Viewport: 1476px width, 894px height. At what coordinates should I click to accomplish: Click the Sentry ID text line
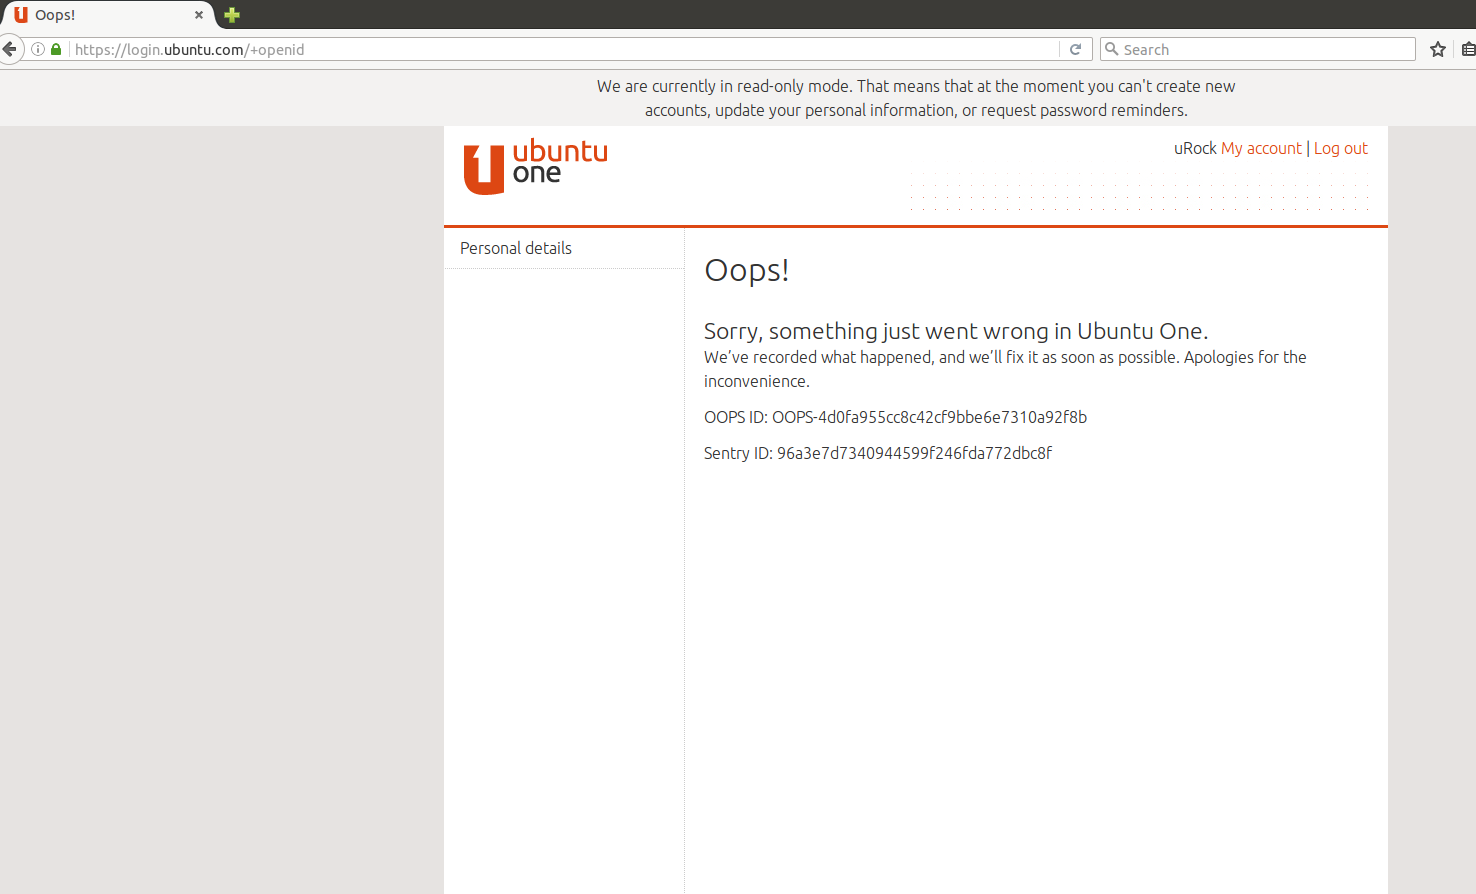click(878, 453)
